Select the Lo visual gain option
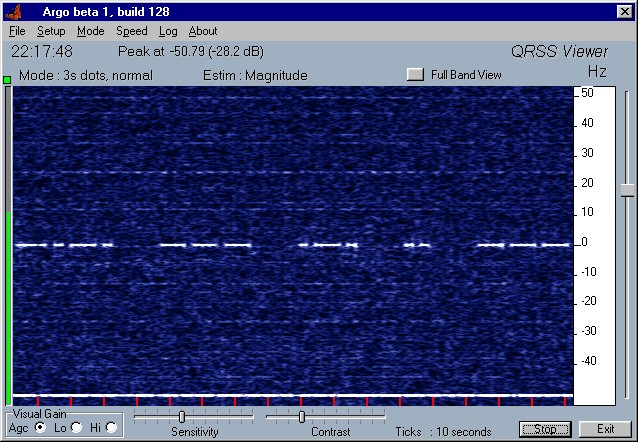Image resolution: width=638 pixels, height=442 pixels. click(76, 427)
